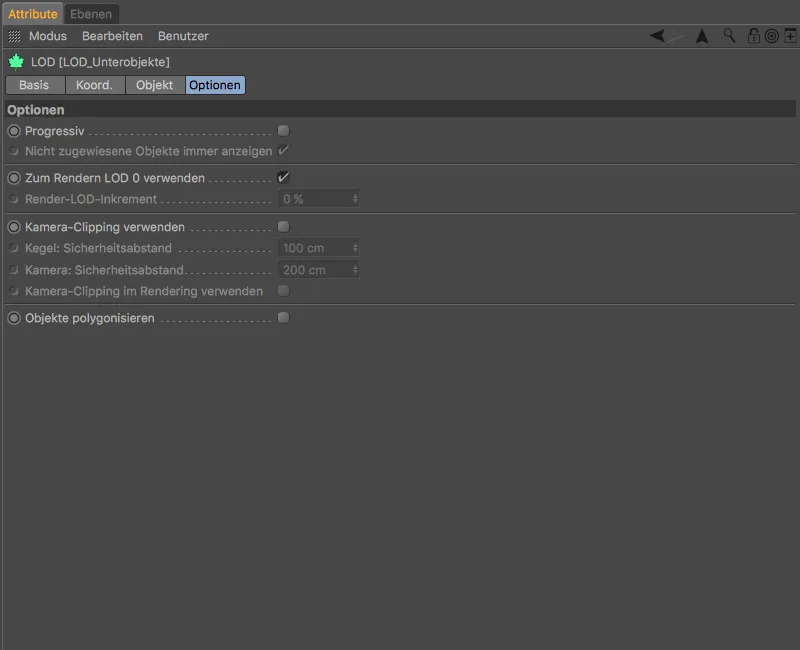Toggle the mode lock target icon
Viewport: 800px width, 650px height.
click(772, 36)
